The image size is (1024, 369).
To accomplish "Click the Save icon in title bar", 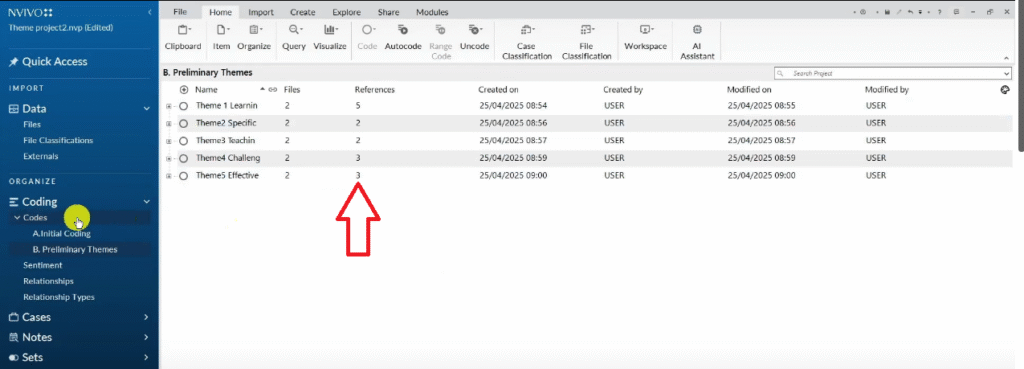I will click(887, 12).
